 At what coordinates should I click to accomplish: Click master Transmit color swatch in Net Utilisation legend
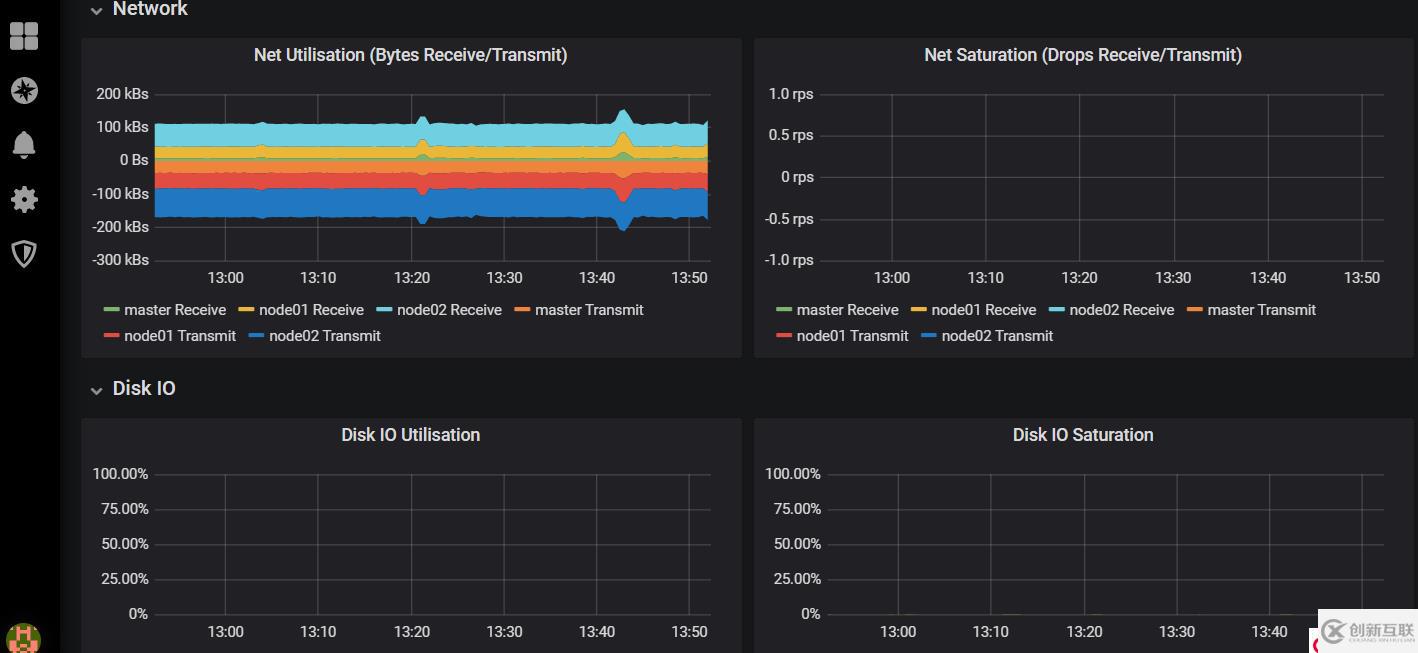tap(522, 310)
